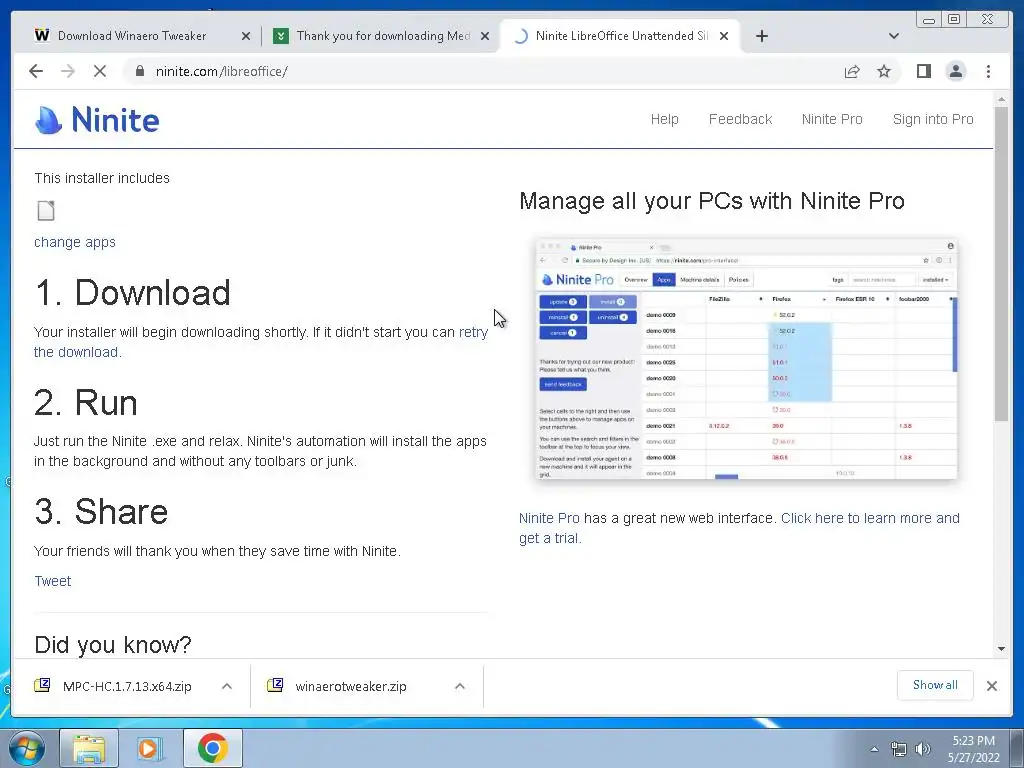This screenshot has width=1024, height=768.
Task: Click the network tray icon
Action: [x=899, y=749]
